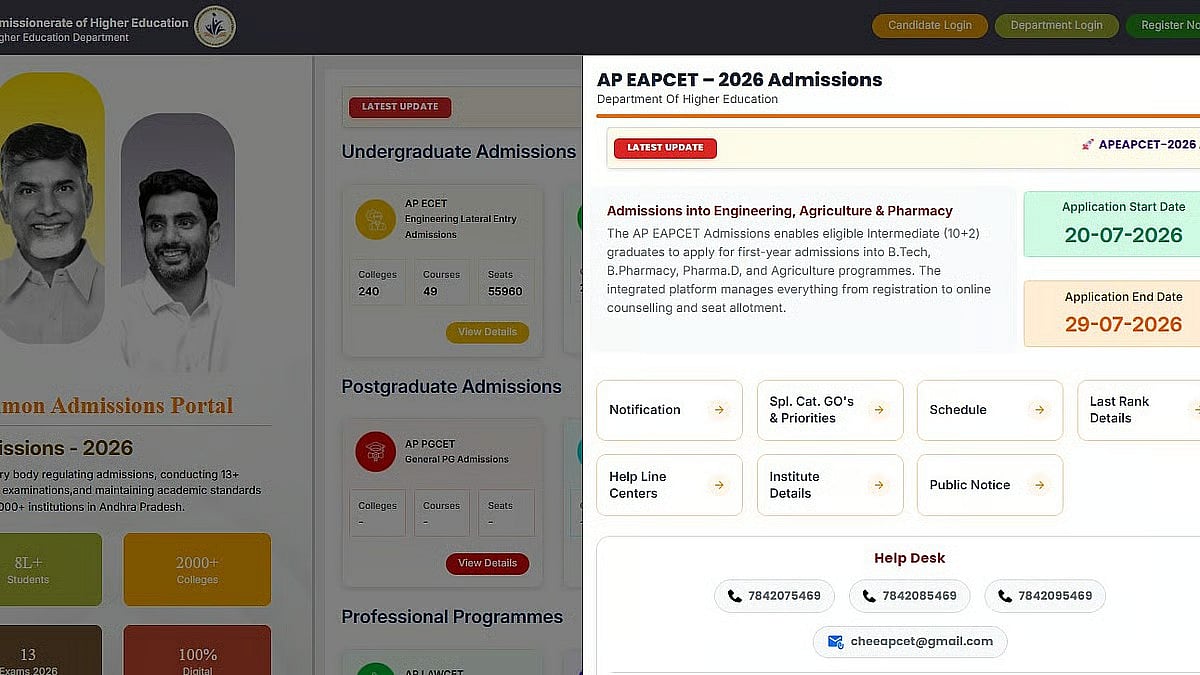
Task: Click 'Engineering Lateral Entry Admissions' subtitle
Action: pyautogui.click(x=461, y=227)
